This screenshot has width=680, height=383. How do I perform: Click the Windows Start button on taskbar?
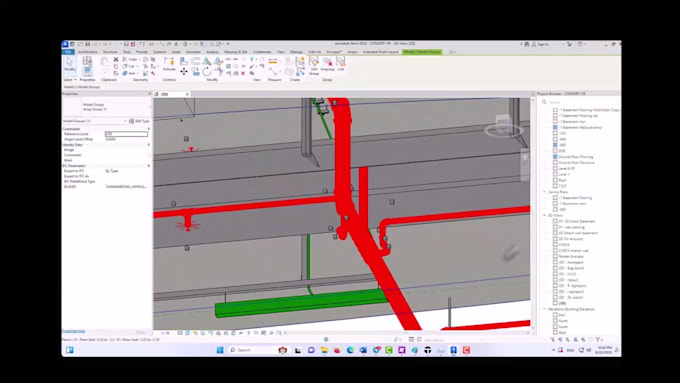point(220,350)
